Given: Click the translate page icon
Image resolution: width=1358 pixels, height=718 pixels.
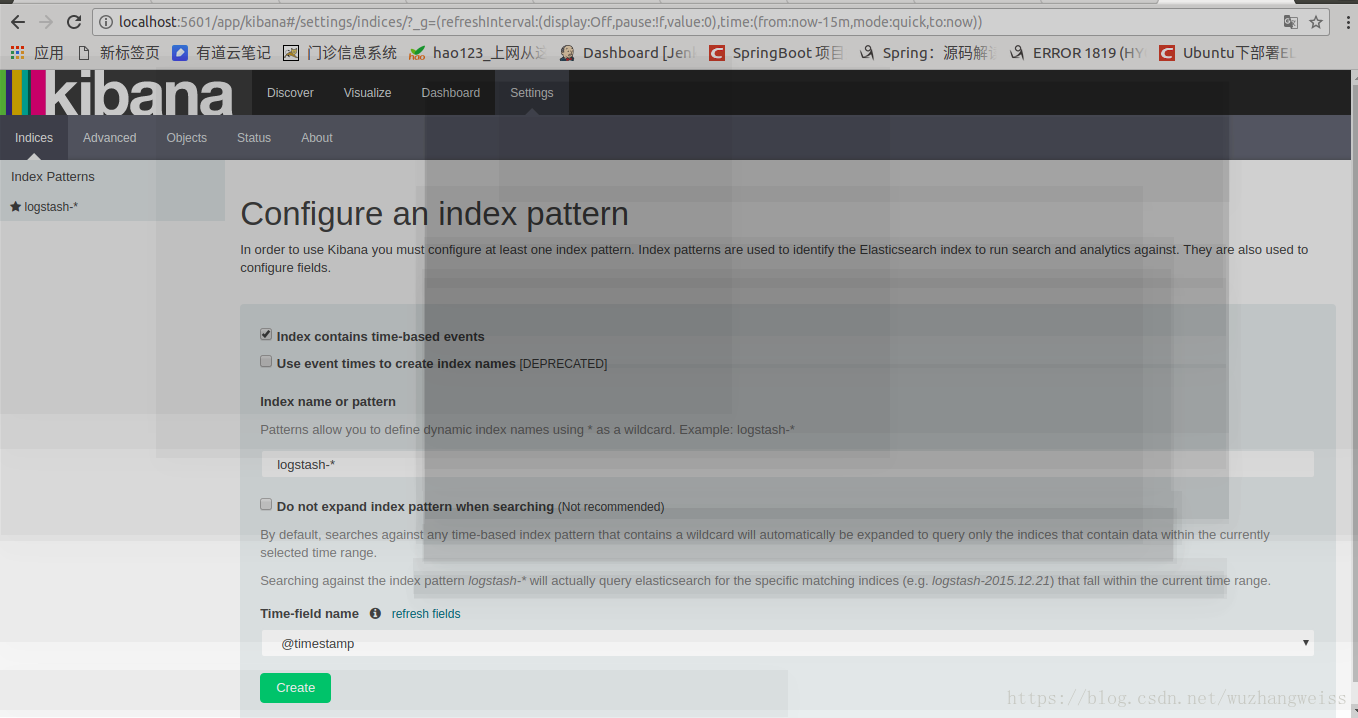Looking at the screenshot, I should click(1291, 22).
